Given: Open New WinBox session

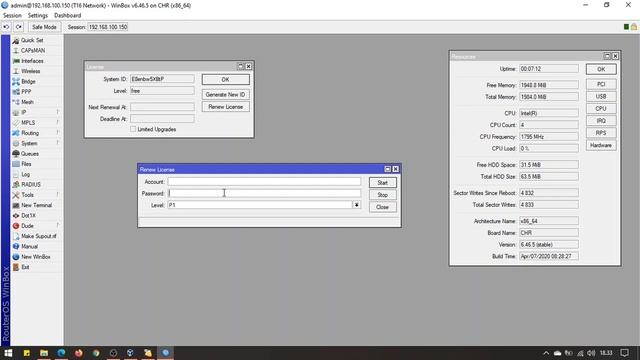Looking at the screenshot, I should (x=36, y=257).
